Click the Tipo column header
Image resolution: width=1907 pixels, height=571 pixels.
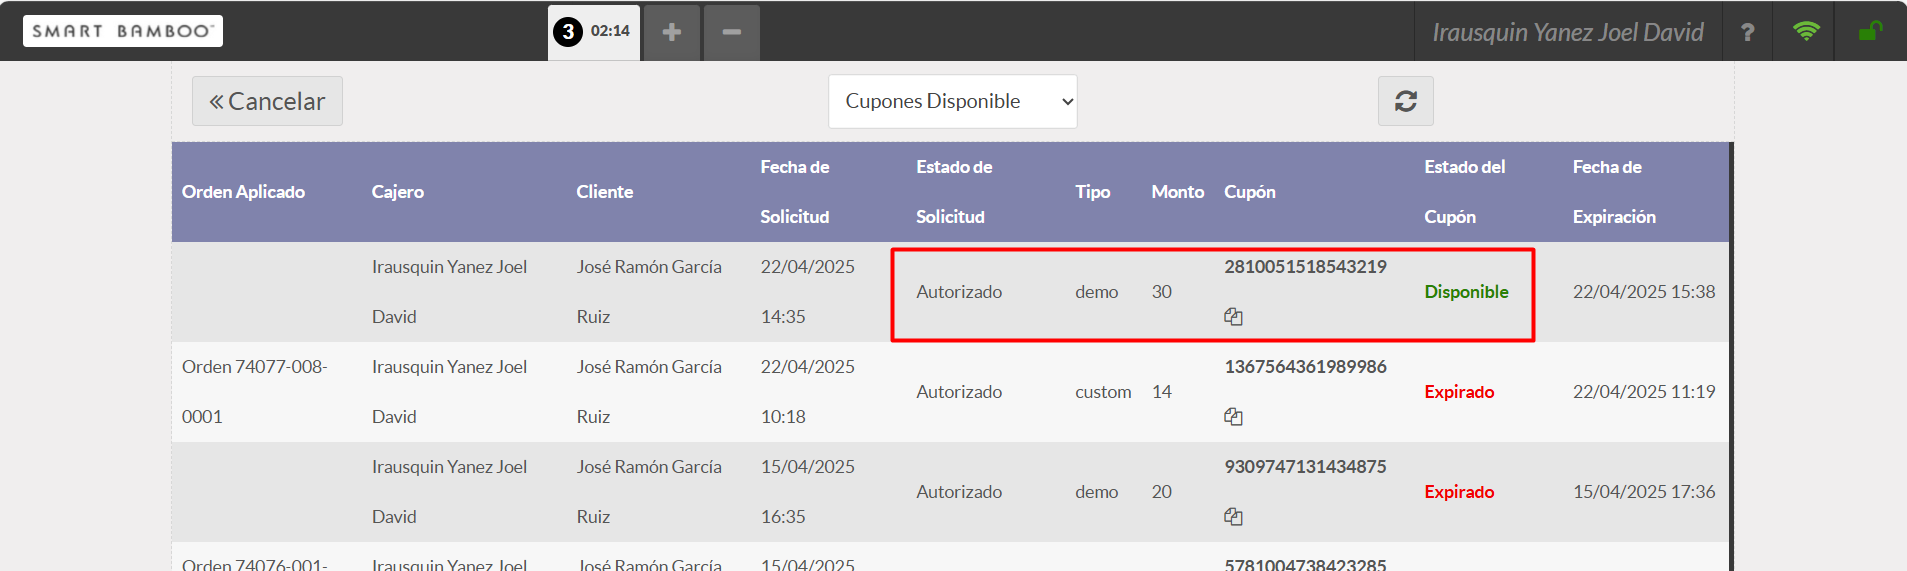point(1092,192)
